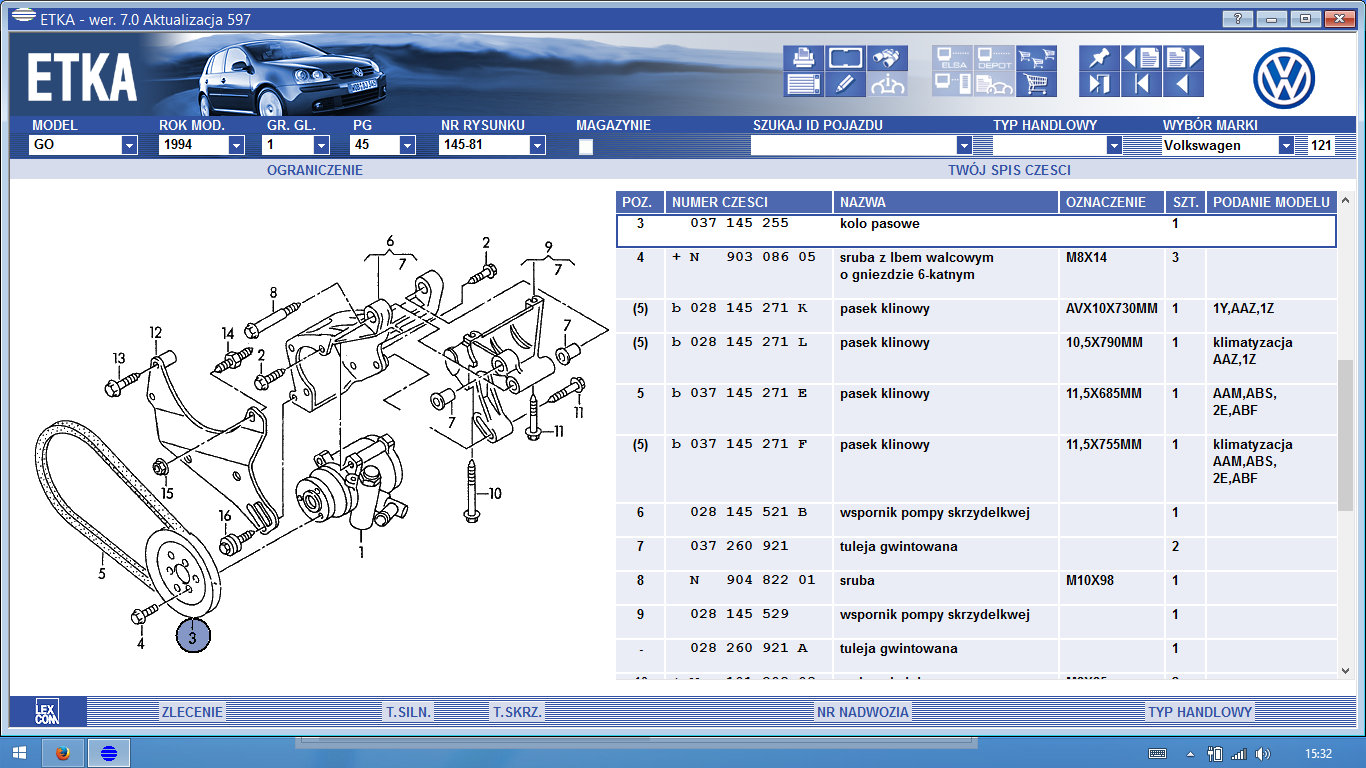Click the ZLECENIE button
The height and width of the screenshot is (768, 1366).
pos(193,712)
